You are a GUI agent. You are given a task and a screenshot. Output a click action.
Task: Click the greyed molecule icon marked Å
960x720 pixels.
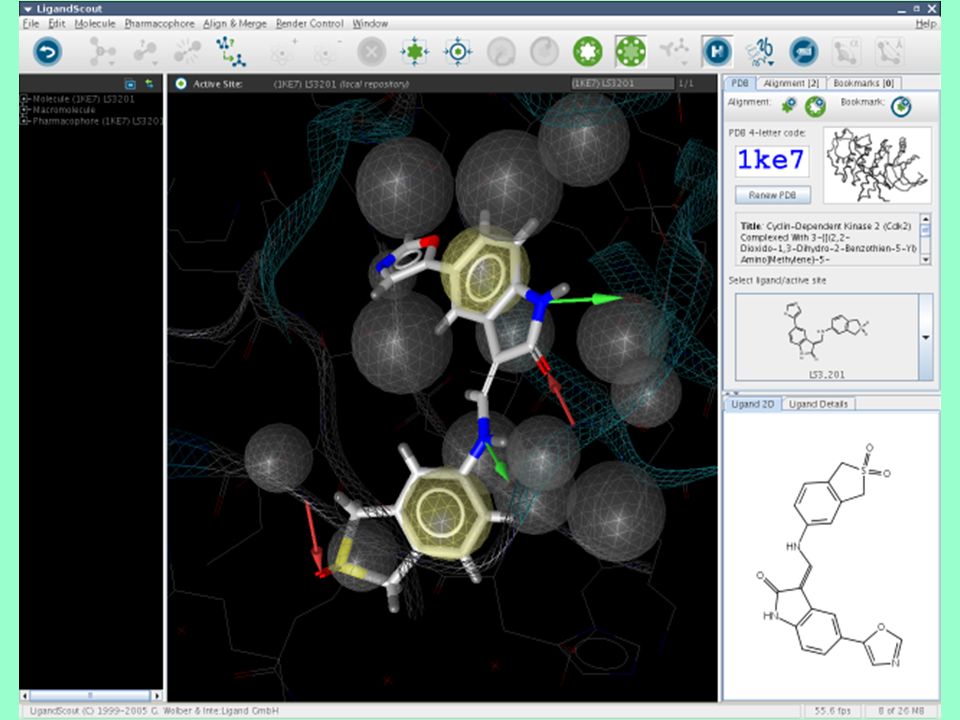(x=890, y=51)
